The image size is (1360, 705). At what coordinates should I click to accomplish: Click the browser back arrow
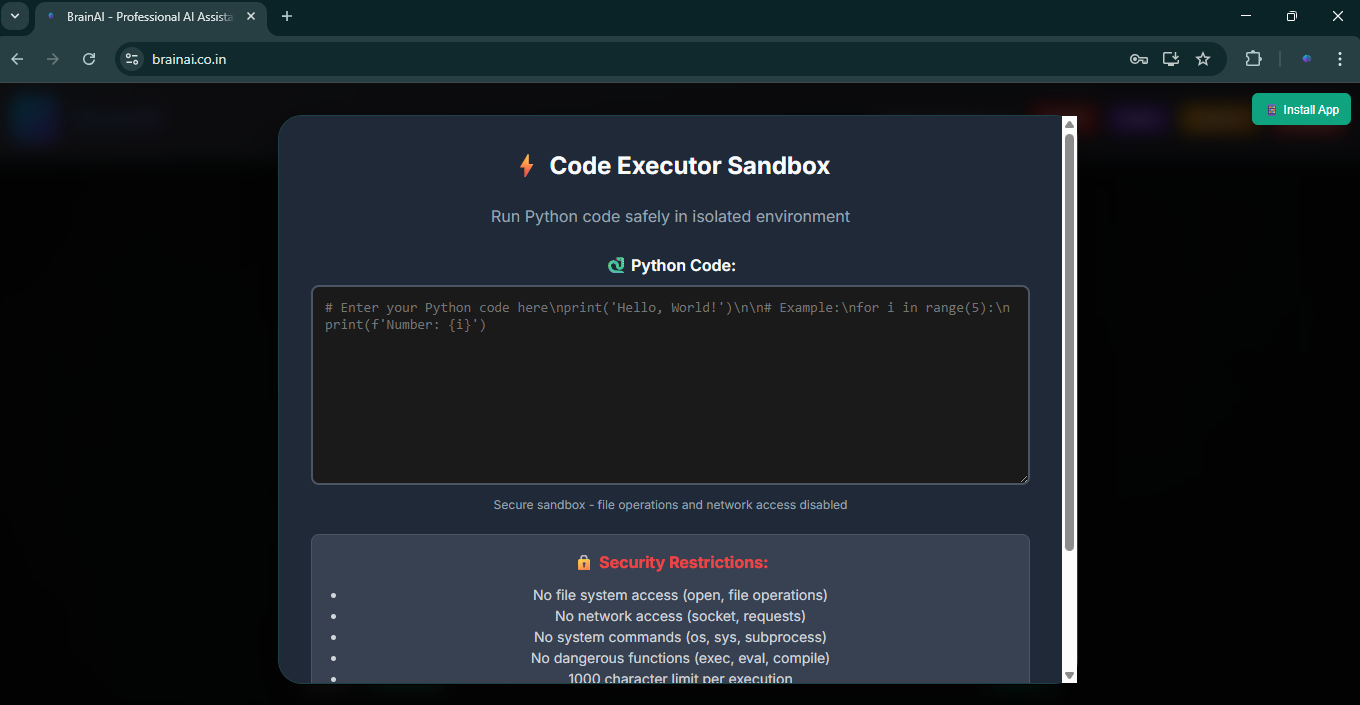(x=17, y=59)
